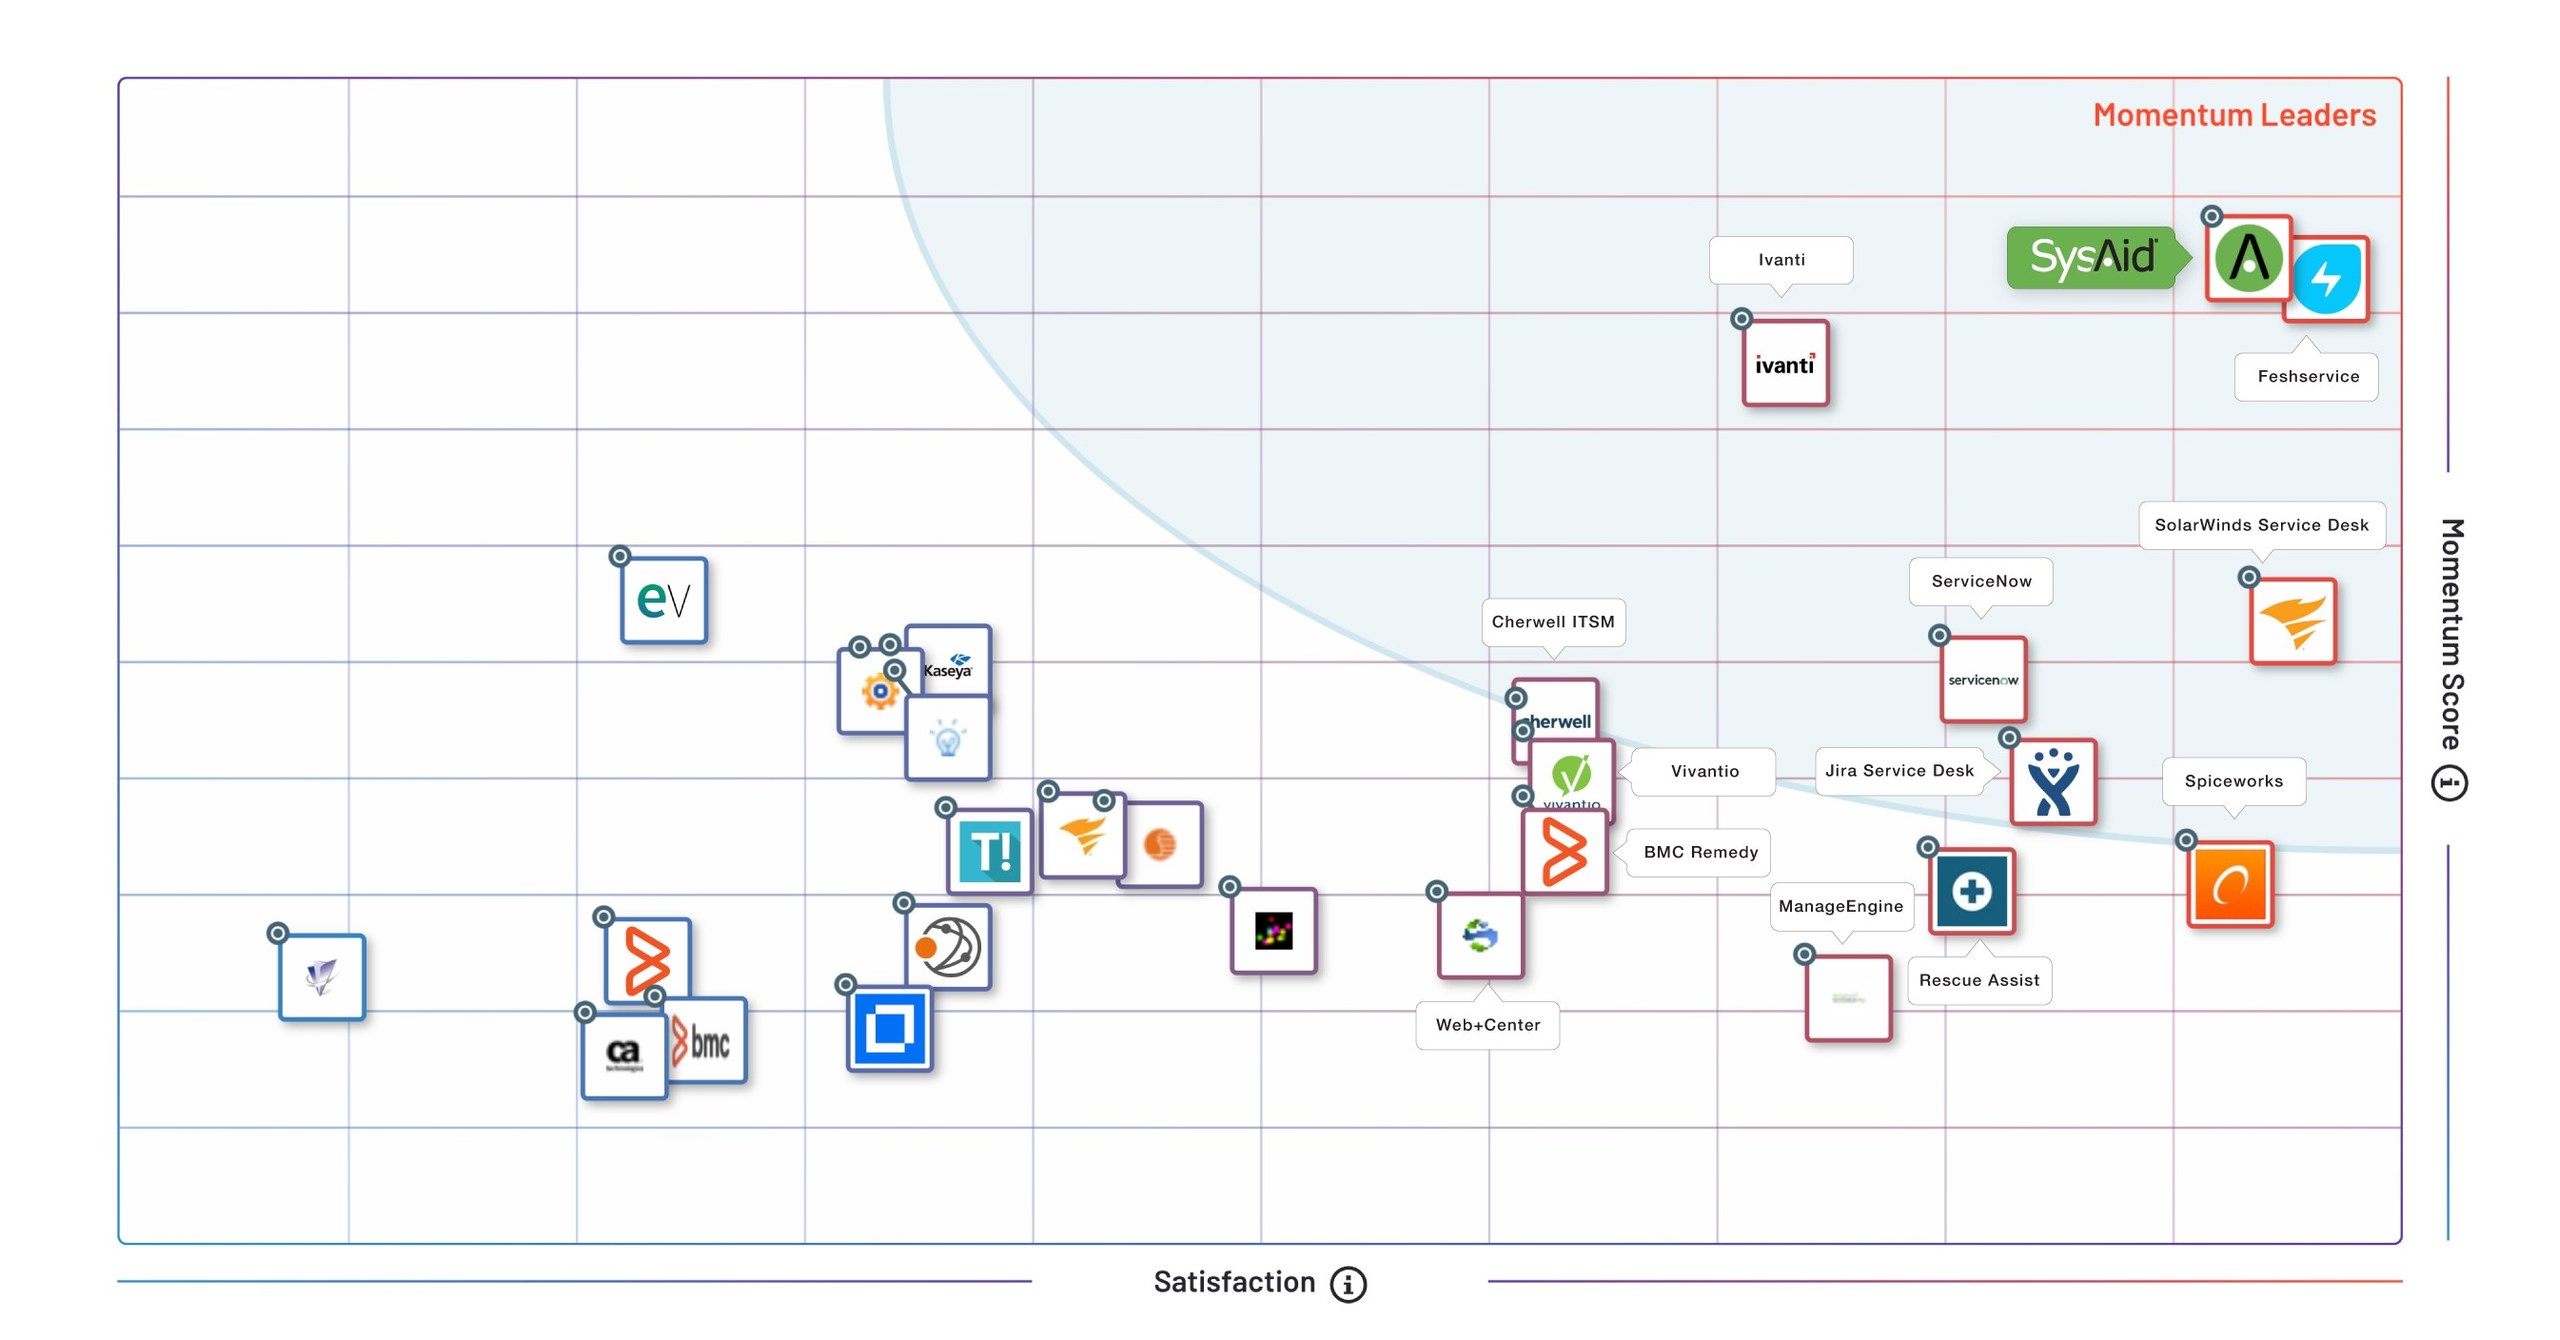Select the BMC Remedy orange logo

tap(1565, 852)
